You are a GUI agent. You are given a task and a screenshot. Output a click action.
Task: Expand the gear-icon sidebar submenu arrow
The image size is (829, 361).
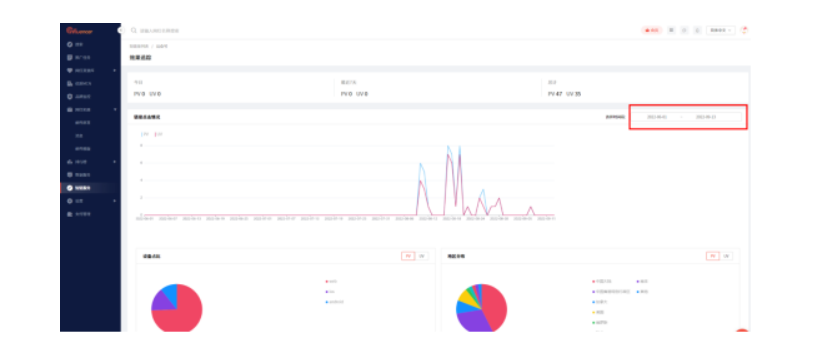pyautogui.click(x=115, y=201)
